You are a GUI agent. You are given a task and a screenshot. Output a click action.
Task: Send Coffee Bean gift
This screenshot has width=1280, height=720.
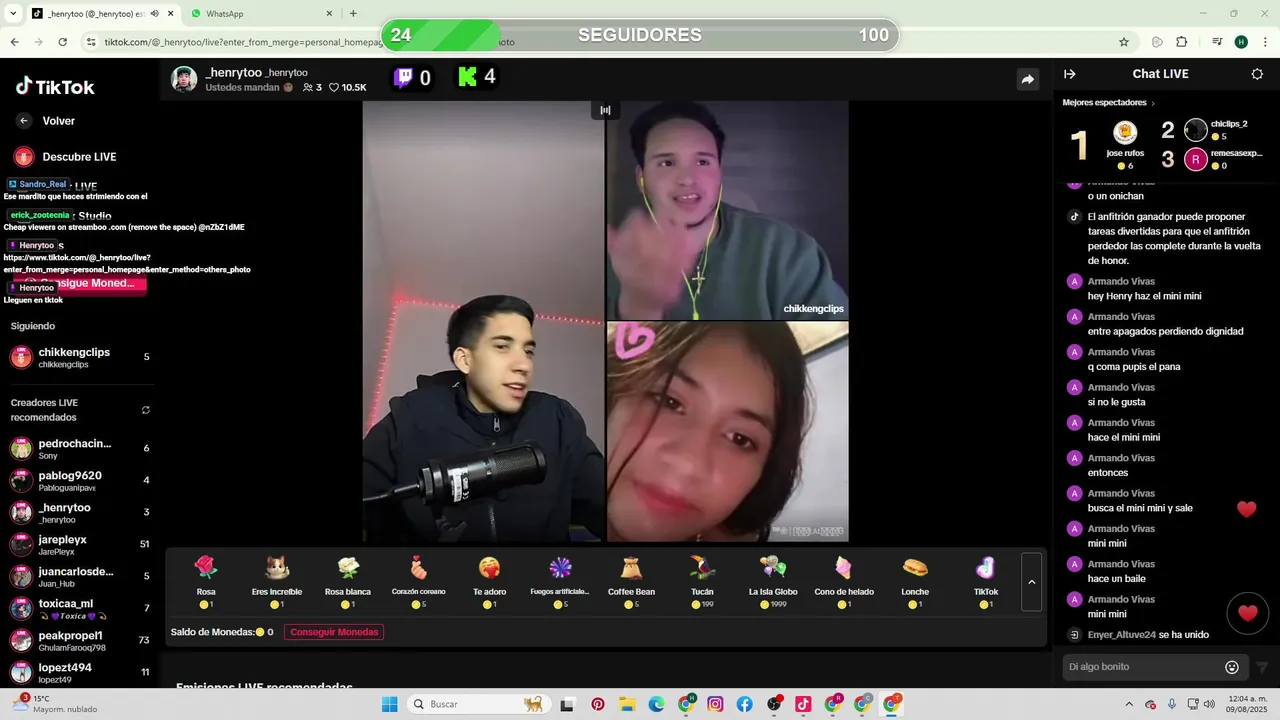631,581
